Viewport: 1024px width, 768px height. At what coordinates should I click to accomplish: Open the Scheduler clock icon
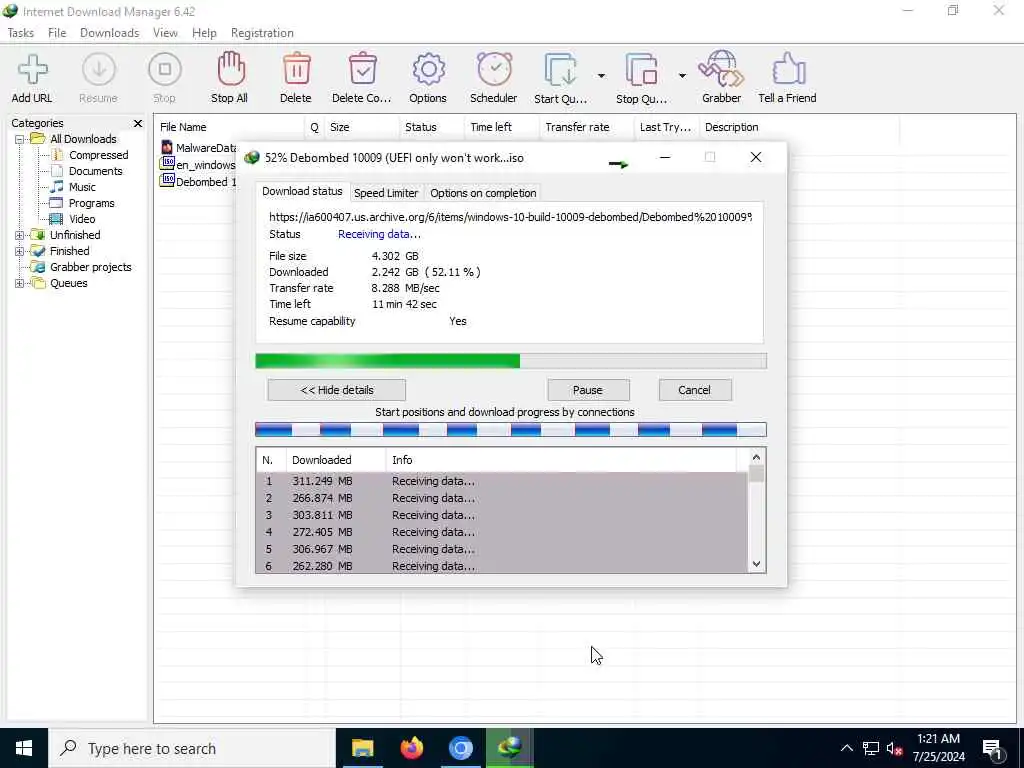point(494,69)
